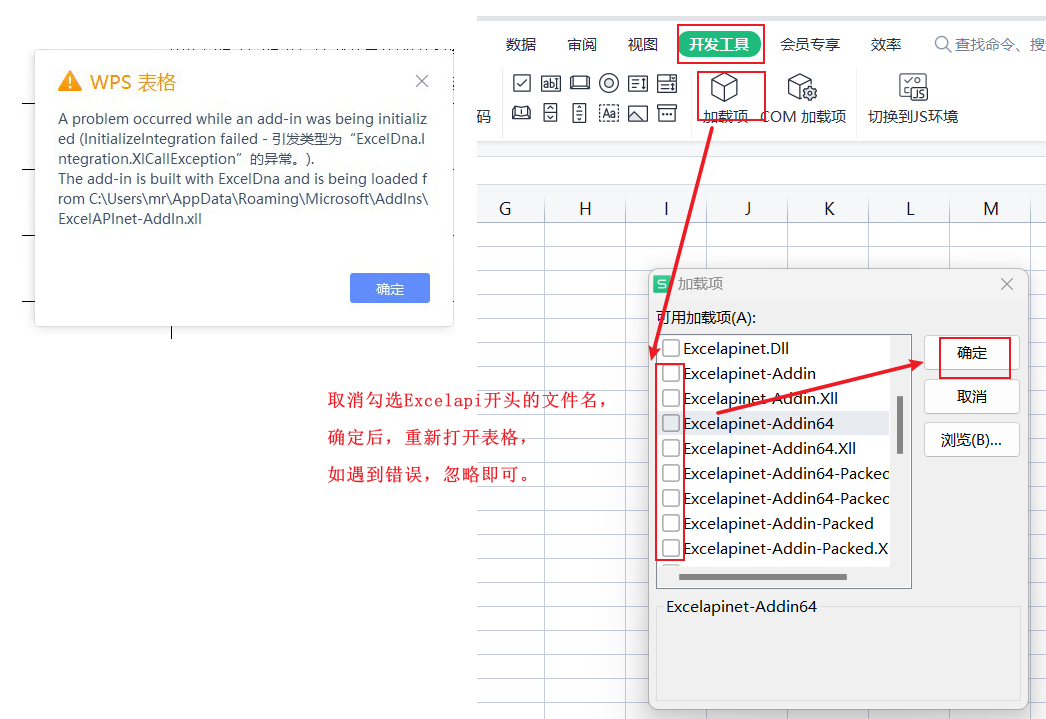Insert a checkbox form control from ribbon

pos(522,83)
